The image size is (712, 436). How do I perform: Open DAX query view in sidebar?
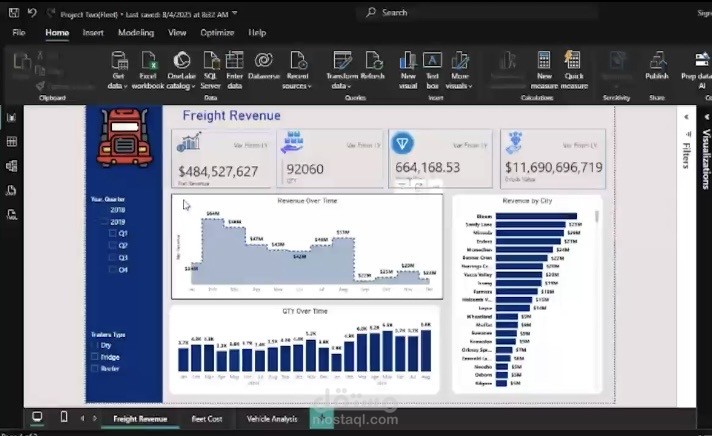(x=12, y=190)
